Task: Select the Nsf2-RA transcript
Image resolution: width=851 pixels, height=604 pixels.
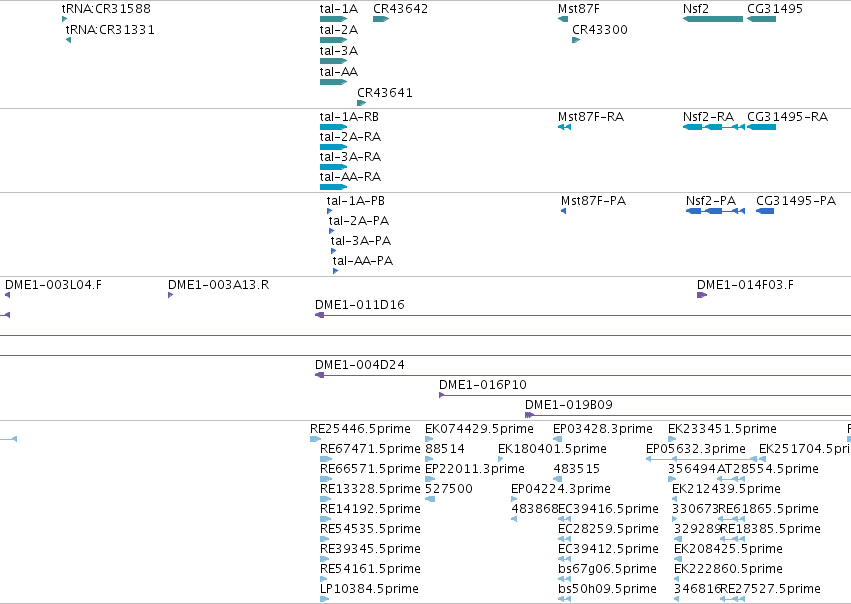Action: [714, 127]
